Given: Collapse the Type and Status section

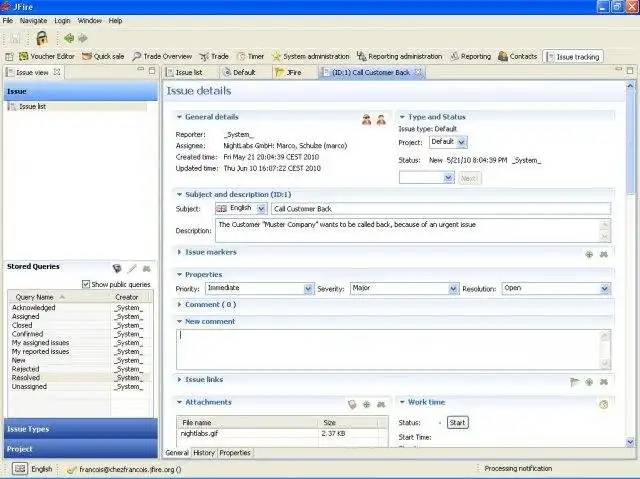Looking at the screenshot, I should tap(402, 117).
